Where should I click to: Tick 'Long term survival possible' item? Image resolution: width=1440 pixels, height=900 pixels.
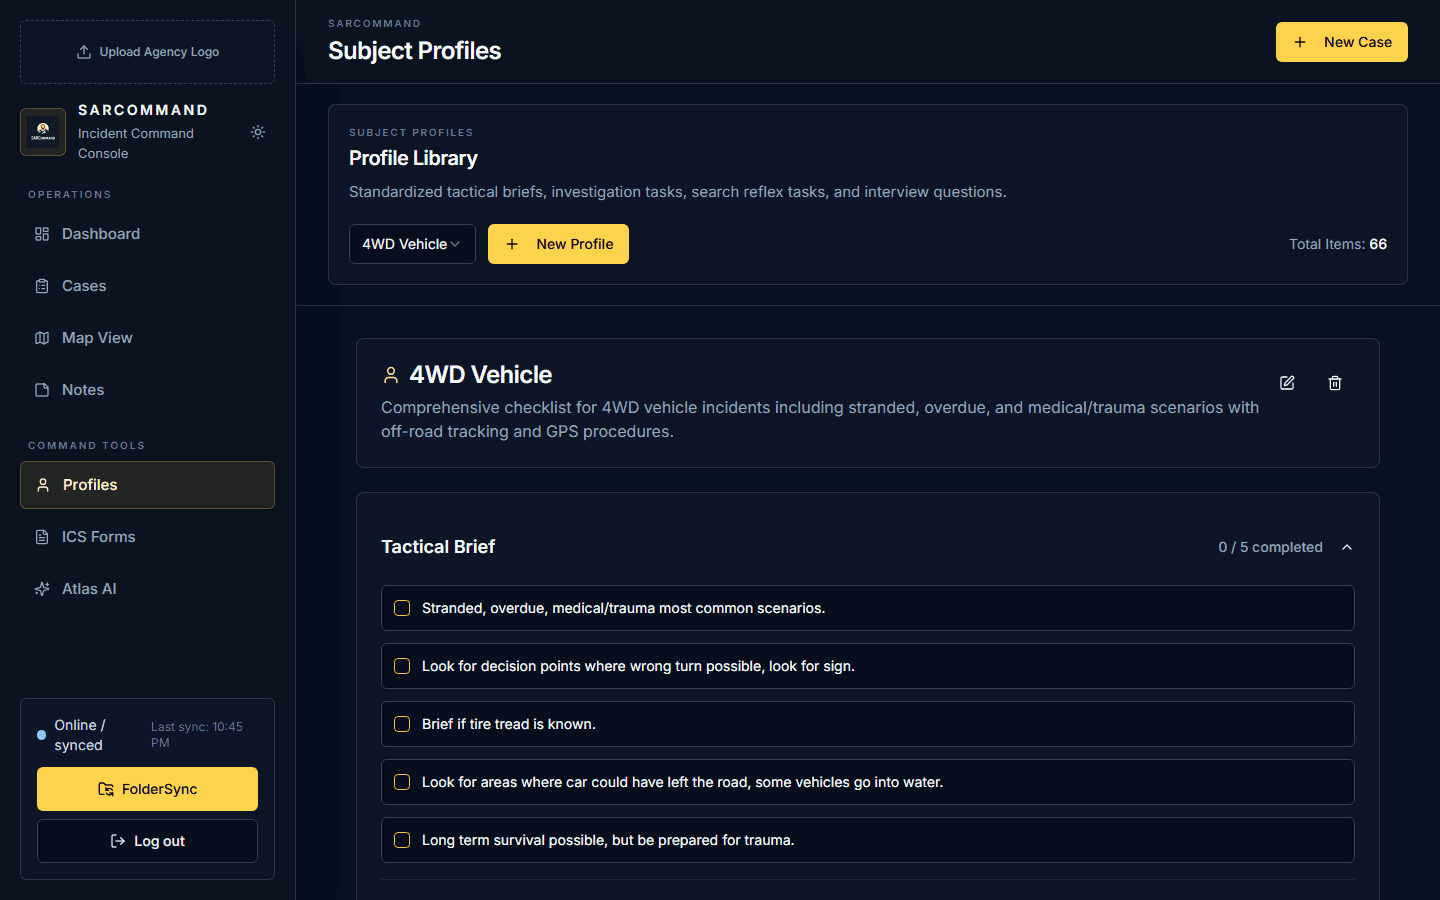click(402, 840)
